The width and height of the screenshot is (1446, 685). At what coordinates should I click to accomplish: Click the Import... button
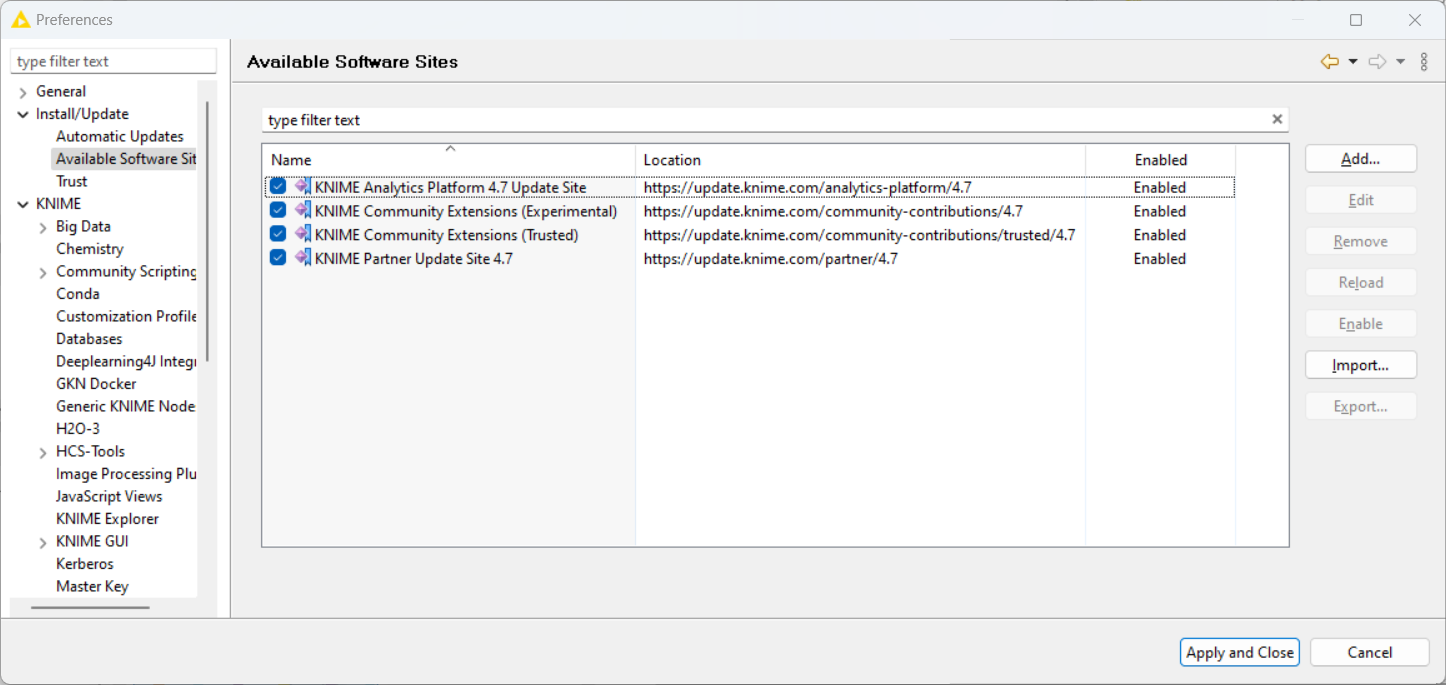coord(1361,365)
